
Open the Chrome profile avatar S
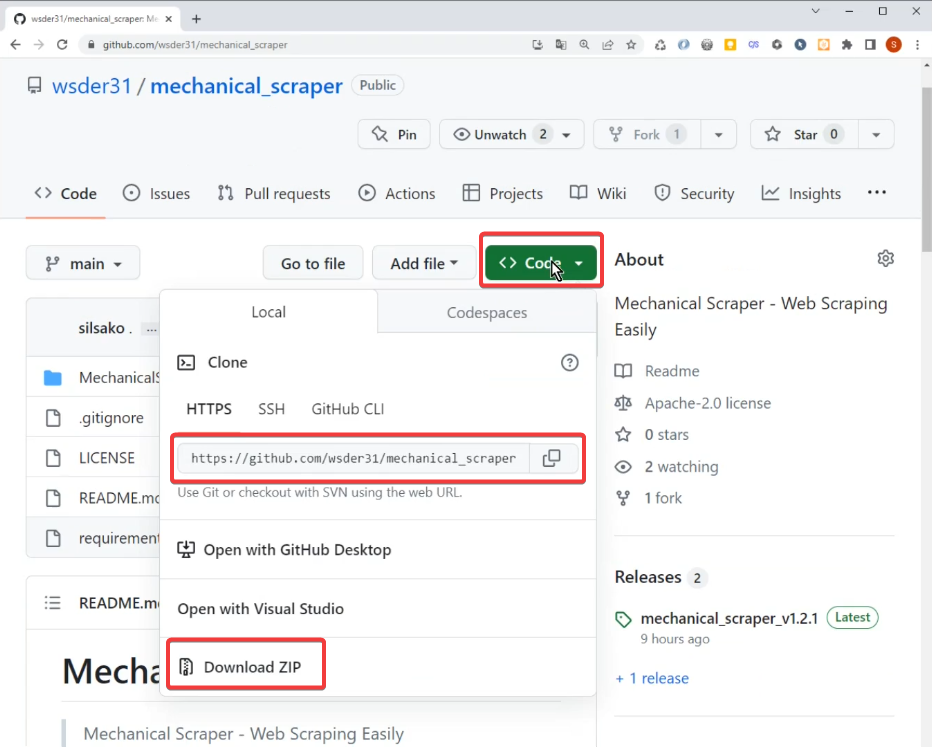[893, 45]
